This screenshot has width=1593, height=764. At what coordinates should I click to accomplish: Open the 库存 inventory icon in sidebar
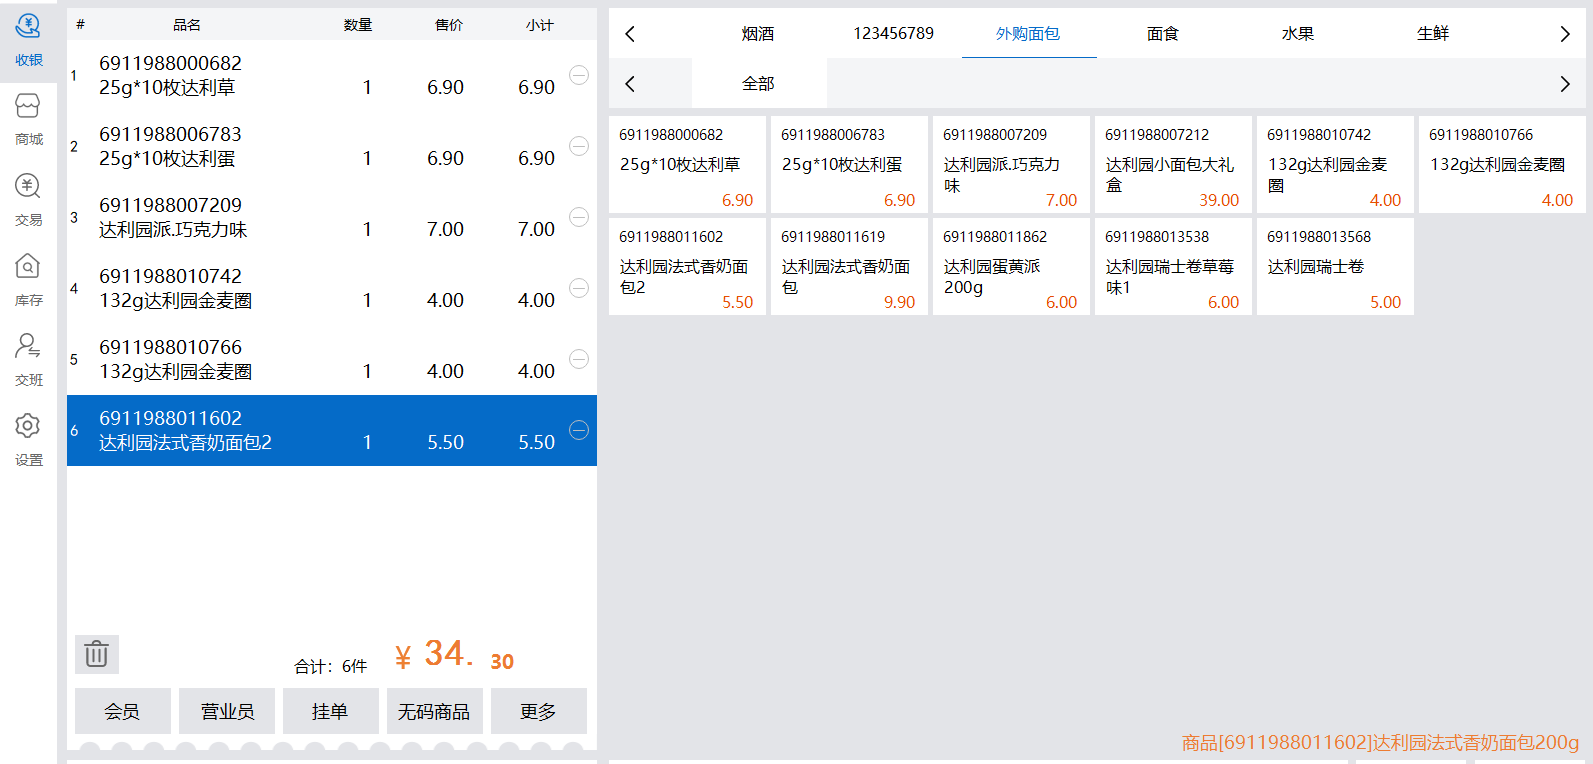click(x=28, y=280)
